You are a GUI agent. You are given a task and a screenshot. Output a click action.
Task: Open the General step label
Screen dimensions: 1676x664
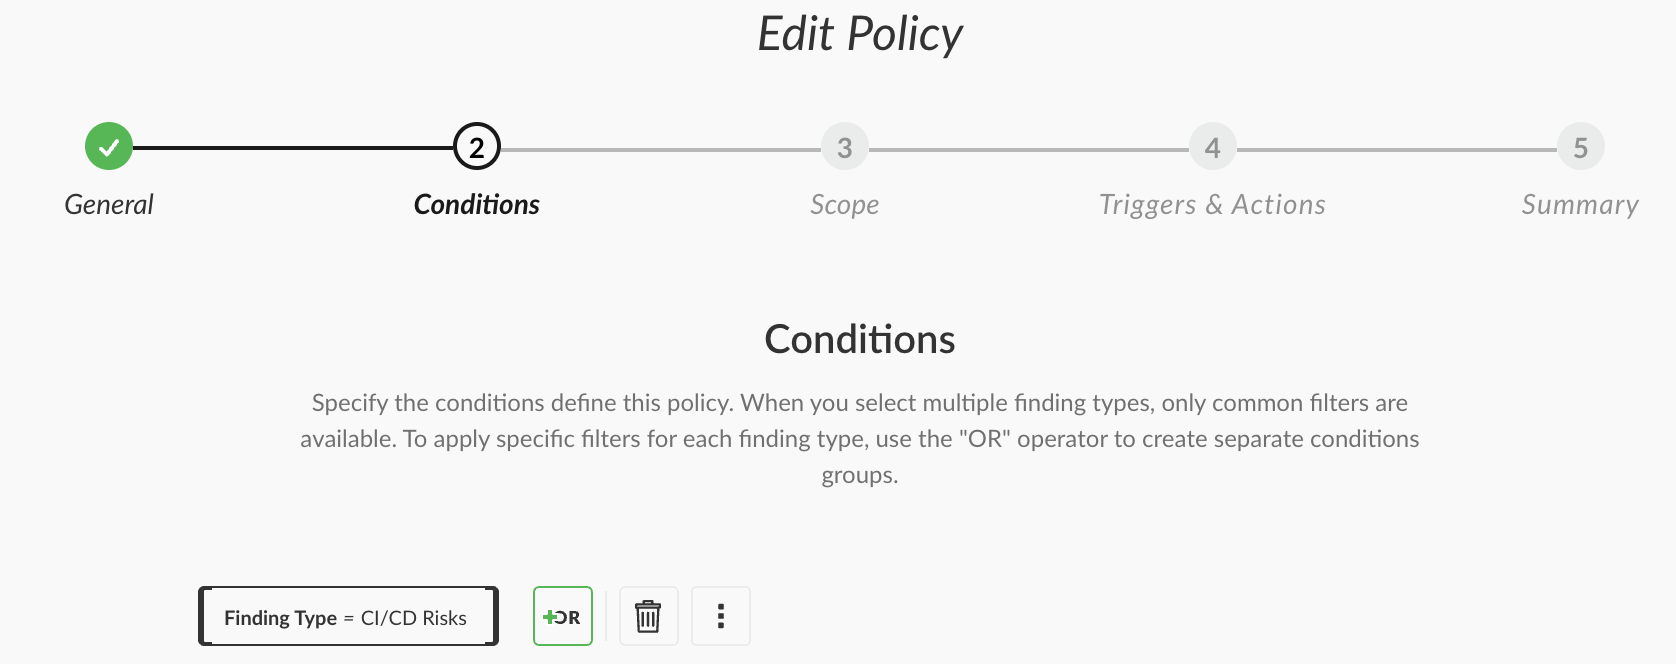[x=109, y=205]
